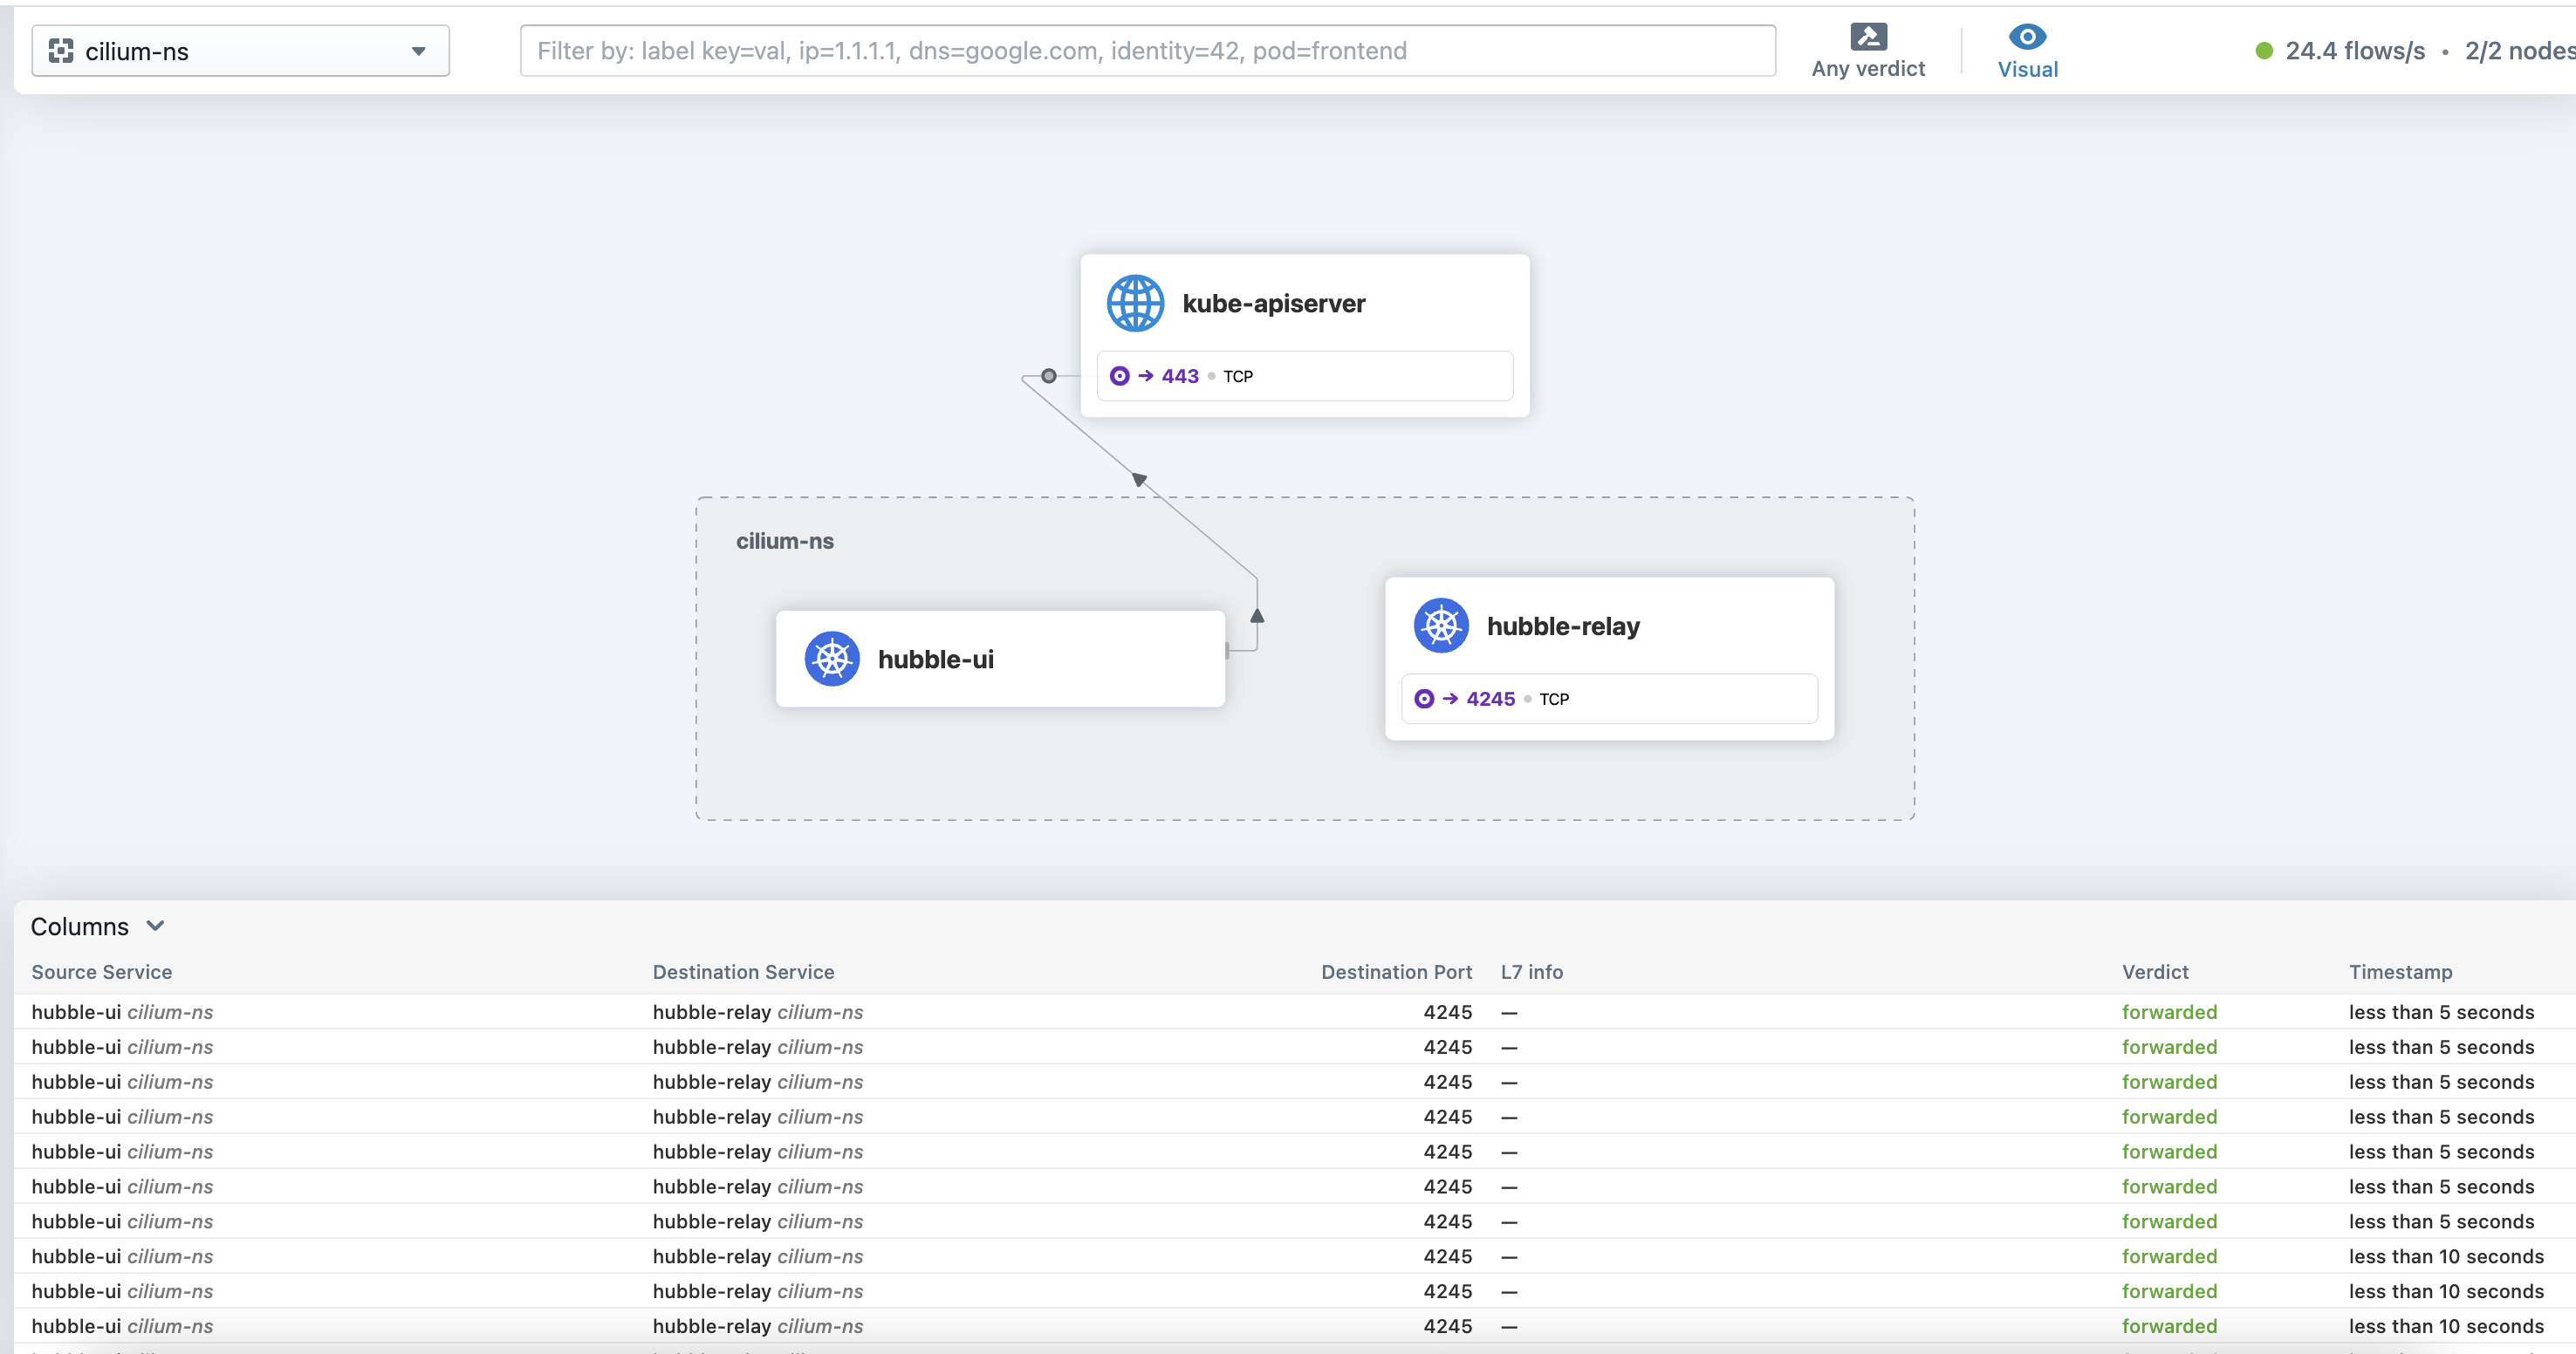Click the first less than 10 seconds timestamp

coord(2446,1257)
